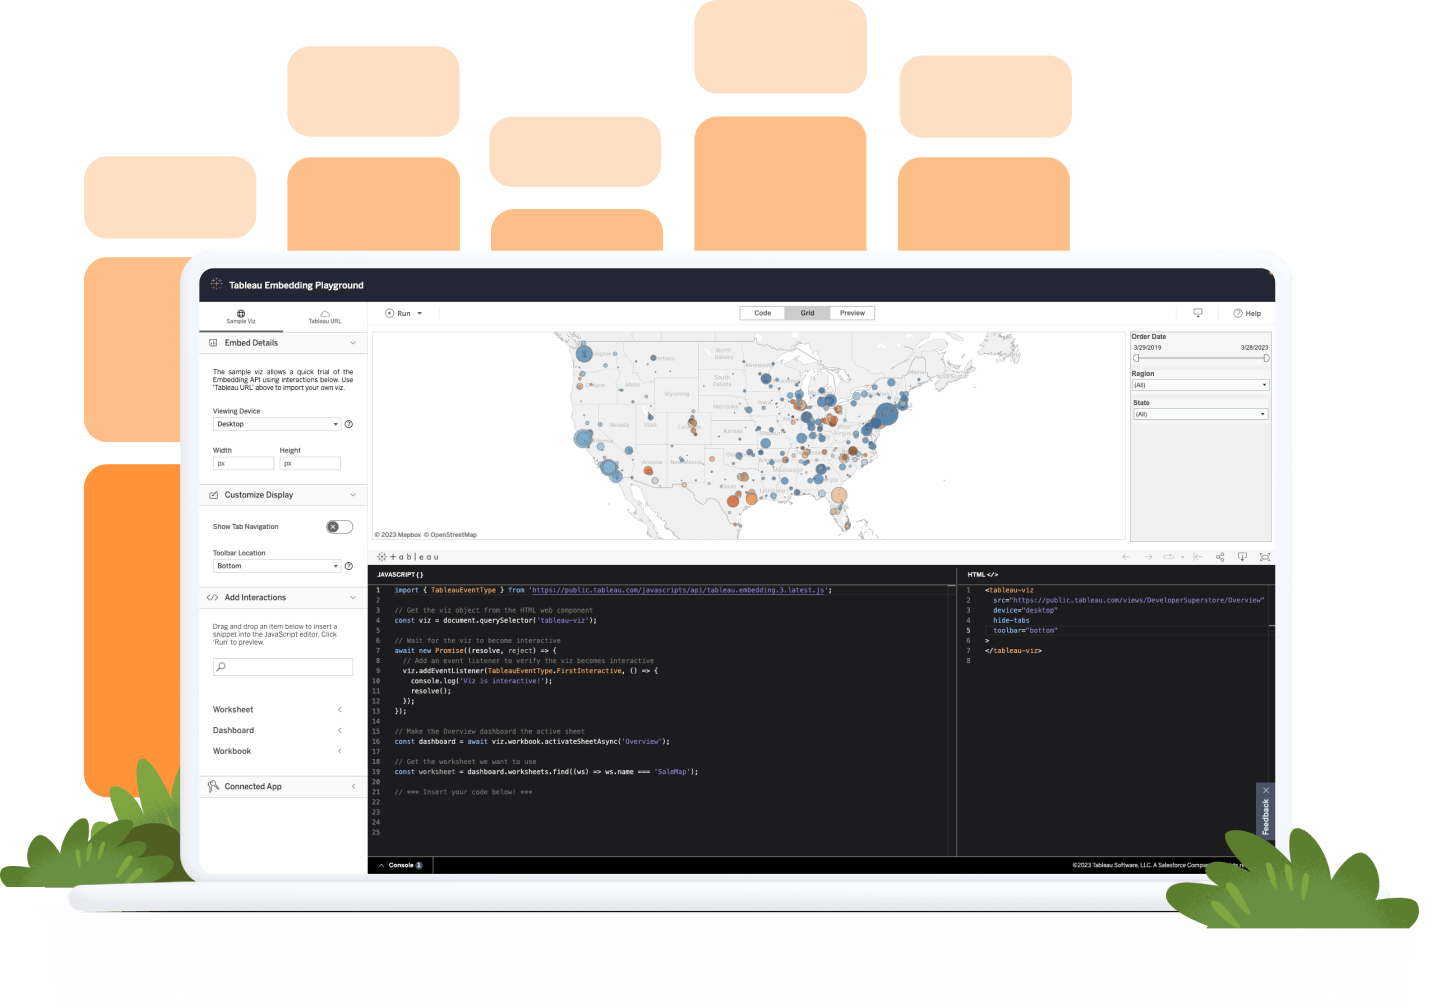Enter full screen using the viz toolbar icon
The image size is (1432, 1008).
point(1265,557)
